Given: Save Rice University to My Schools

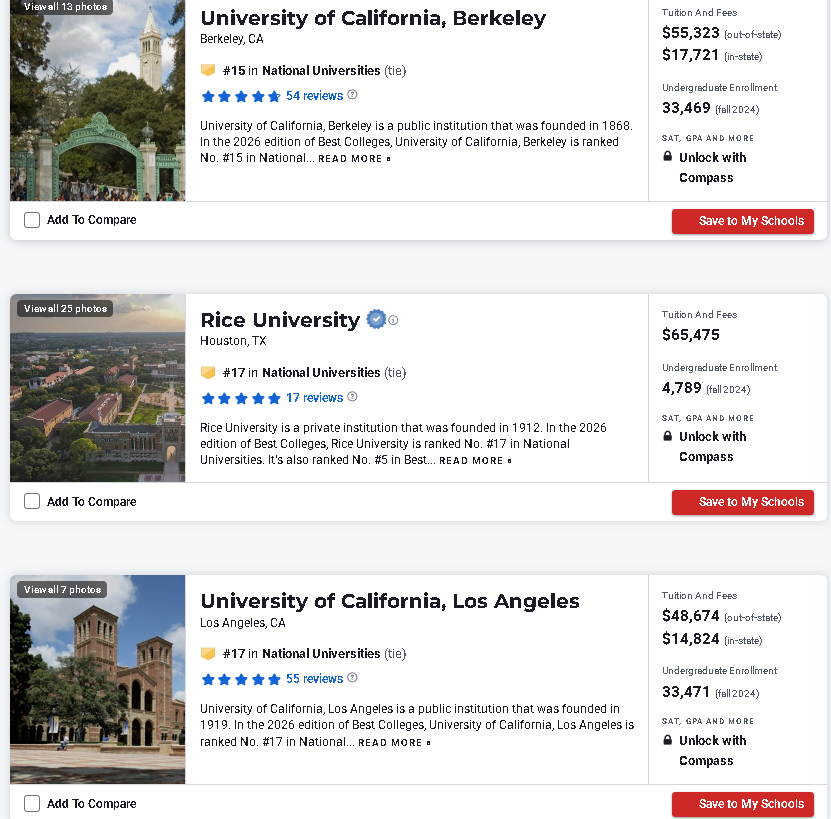Looking at the screenshot, I should click(x=742, y=502).
